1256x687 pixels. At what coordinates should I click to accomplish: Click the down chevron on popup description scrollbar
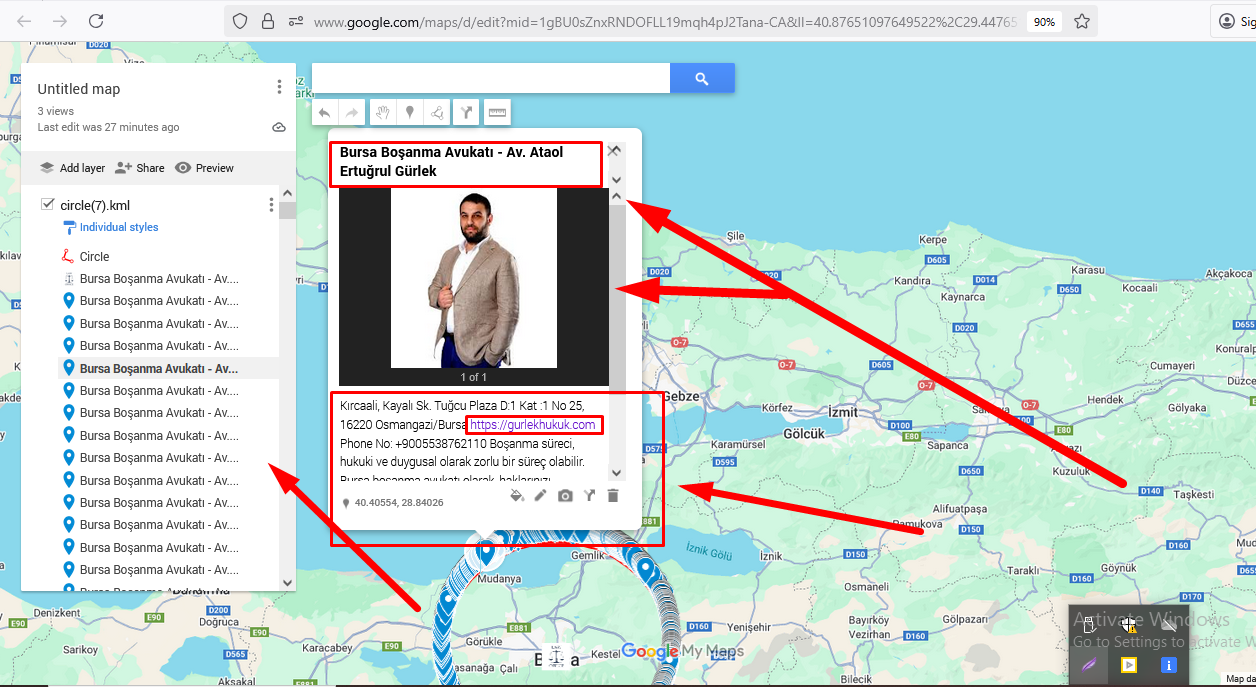(x=616, y=472)
